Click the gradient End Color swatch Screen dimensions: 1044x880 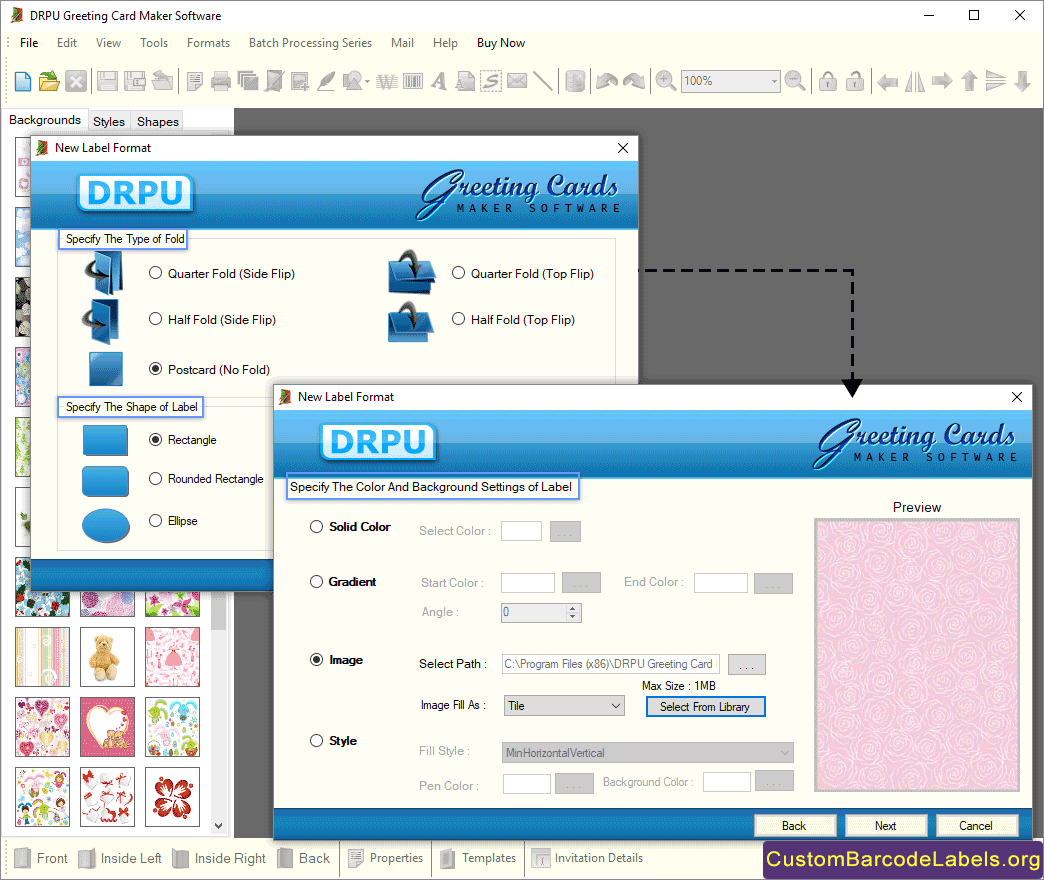pos(721,583)
